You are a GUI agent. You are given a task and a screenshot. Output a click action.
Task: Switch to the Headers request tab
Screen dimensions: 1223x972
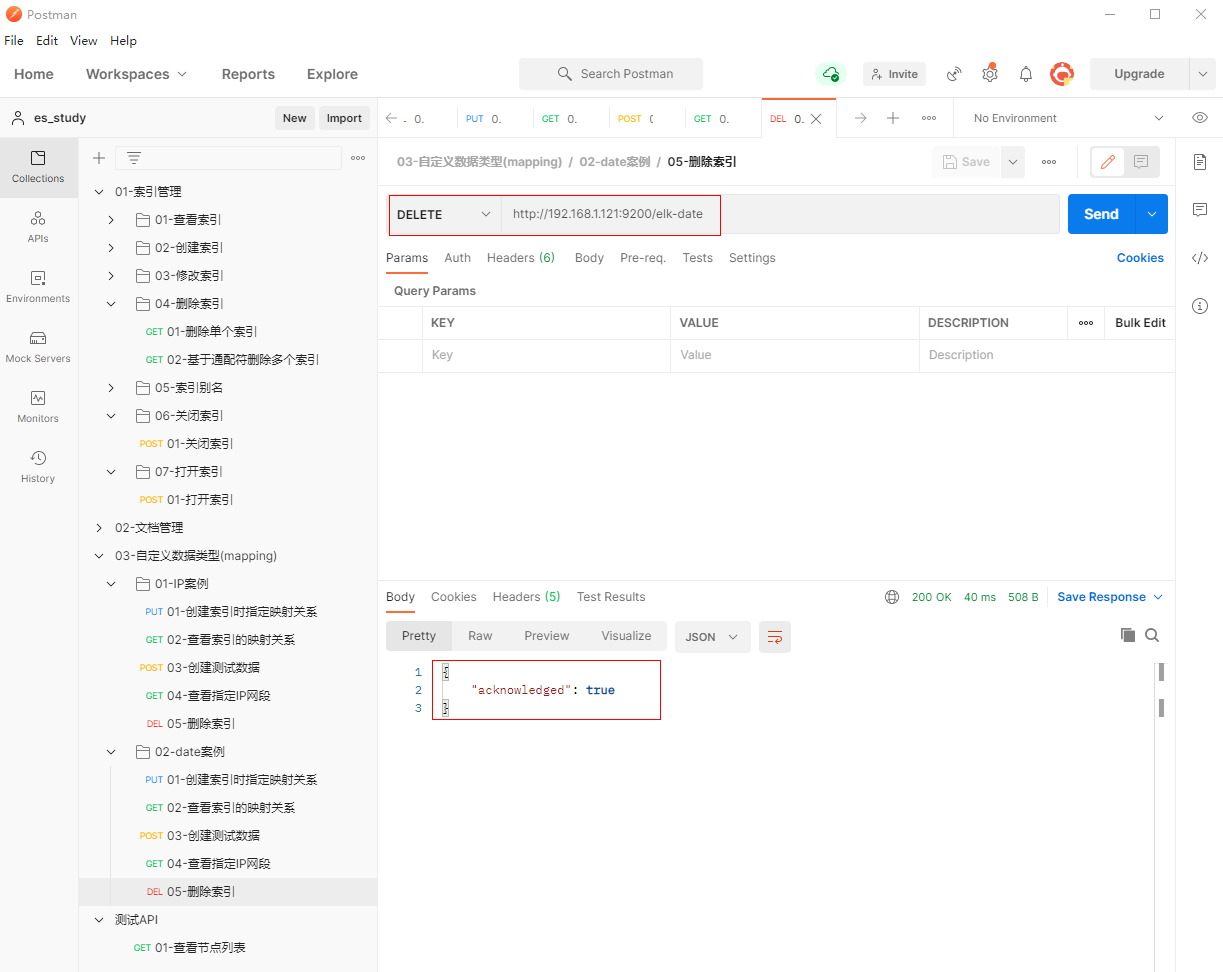[x=520, y=258]
